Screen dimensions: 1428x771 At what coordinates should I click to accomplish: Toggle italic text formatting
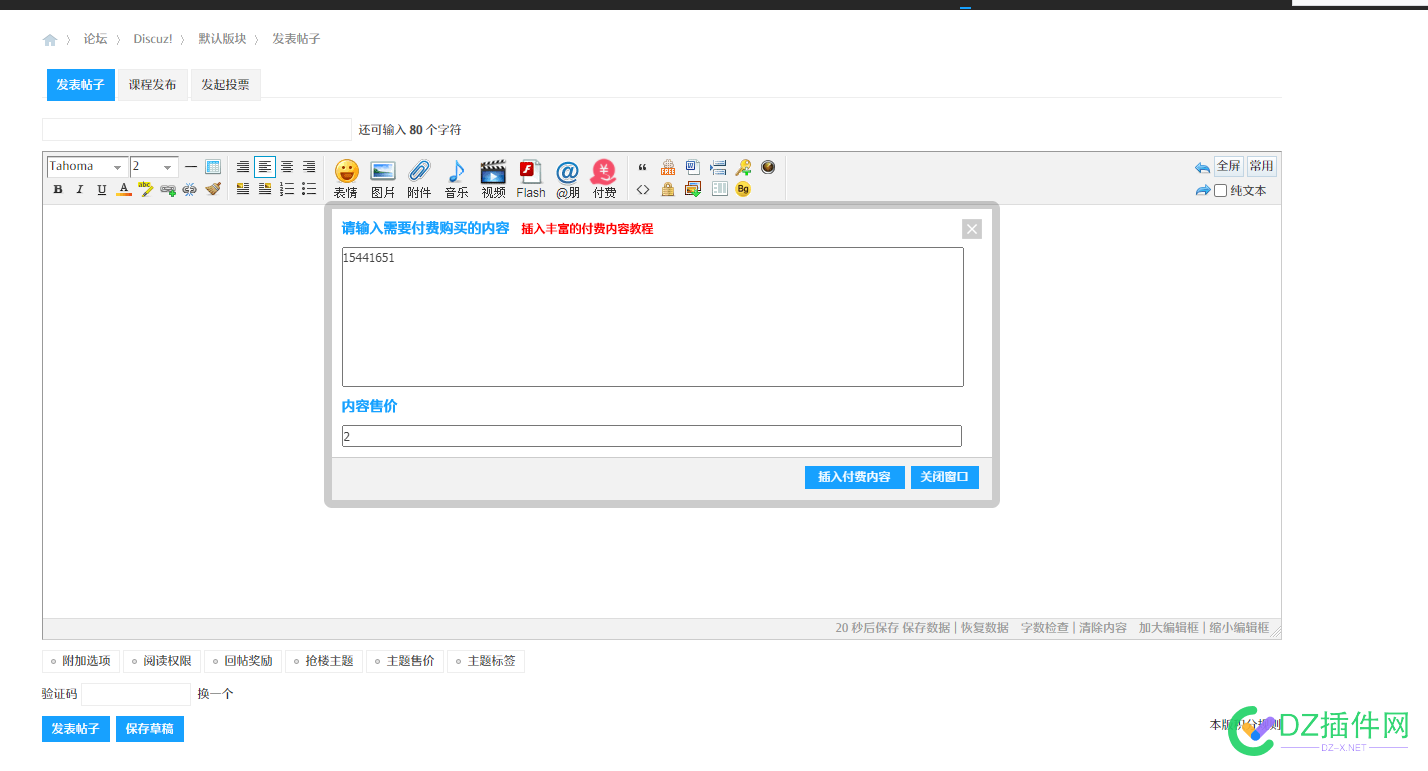click(80, 190)
